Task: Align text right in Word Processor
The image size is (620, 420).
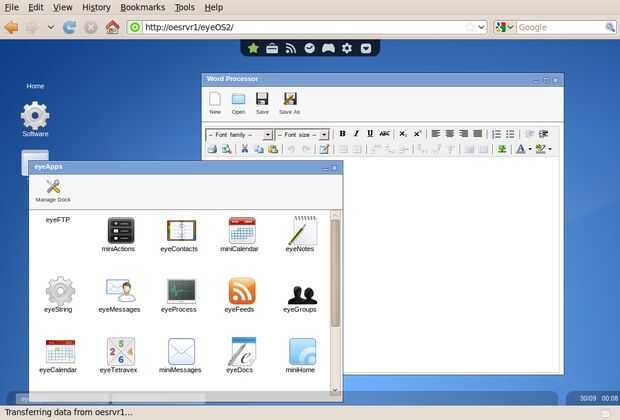Action: click(x=463, y=134)
